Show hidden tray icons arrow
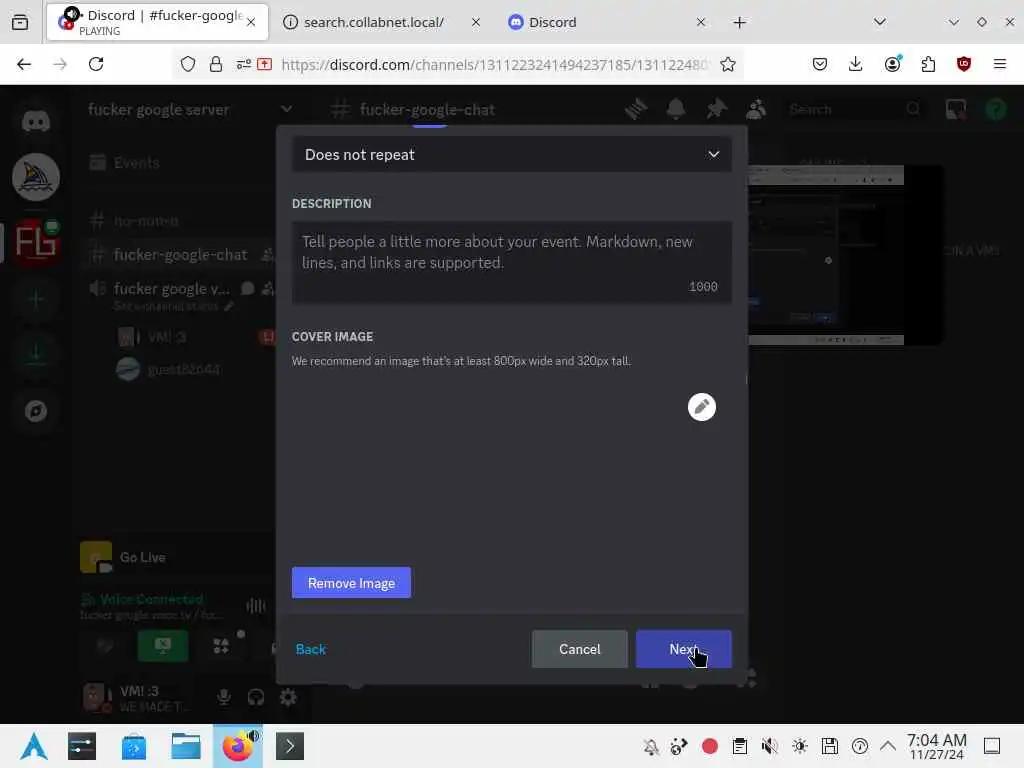 (888, 746)
